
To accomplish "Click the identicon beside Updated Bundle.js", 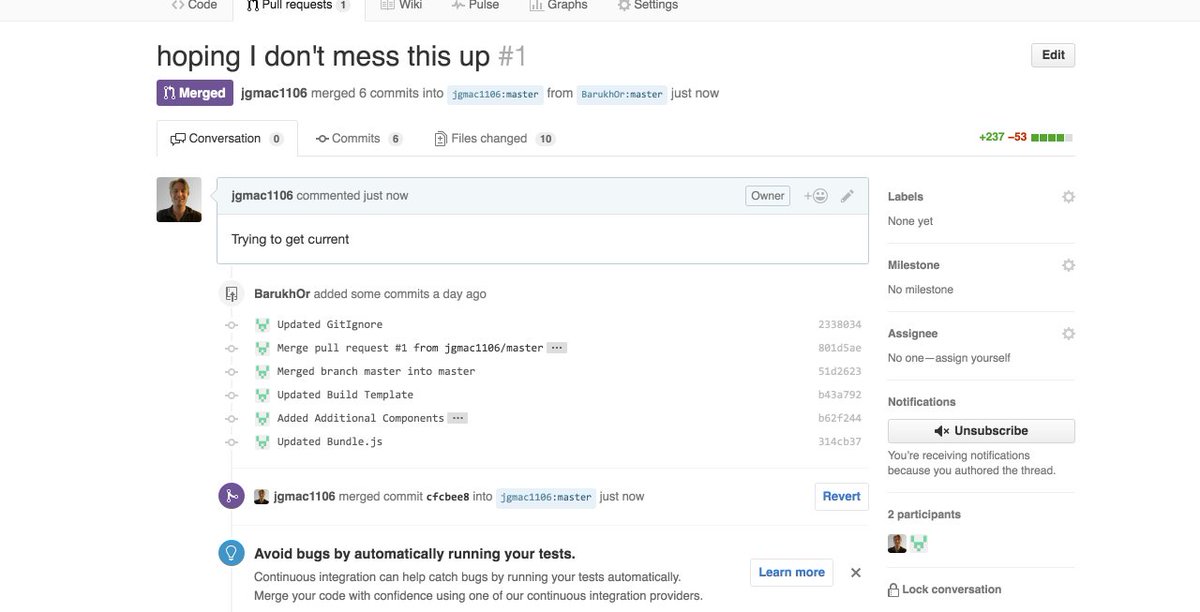I will click(262, 442).
